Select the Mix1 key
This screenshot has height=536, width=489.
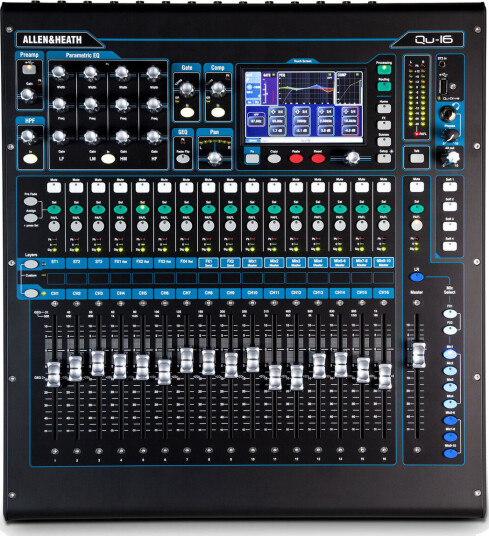point(450,354)
